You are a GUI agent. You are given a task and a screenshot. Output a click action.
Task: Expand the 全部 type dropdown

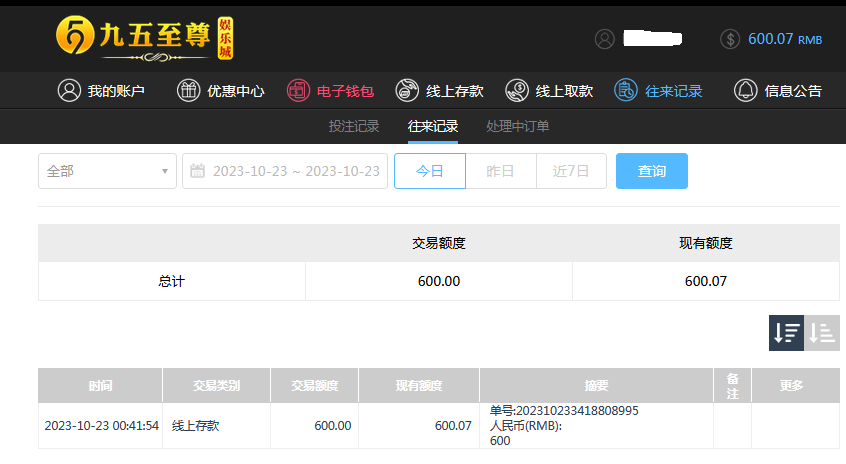[107, 171]
